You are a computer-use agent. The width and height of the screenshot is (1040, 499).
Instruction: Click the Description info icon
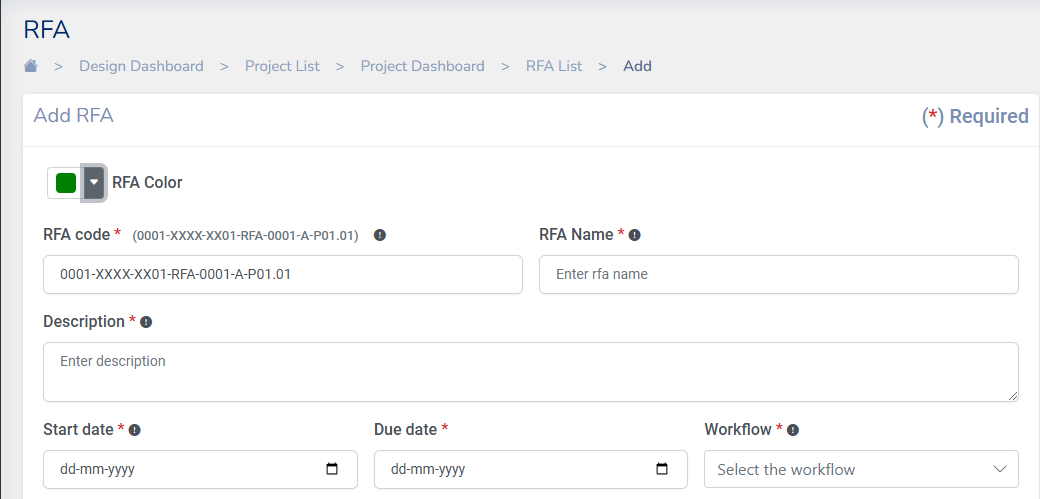tap(146, 322)
